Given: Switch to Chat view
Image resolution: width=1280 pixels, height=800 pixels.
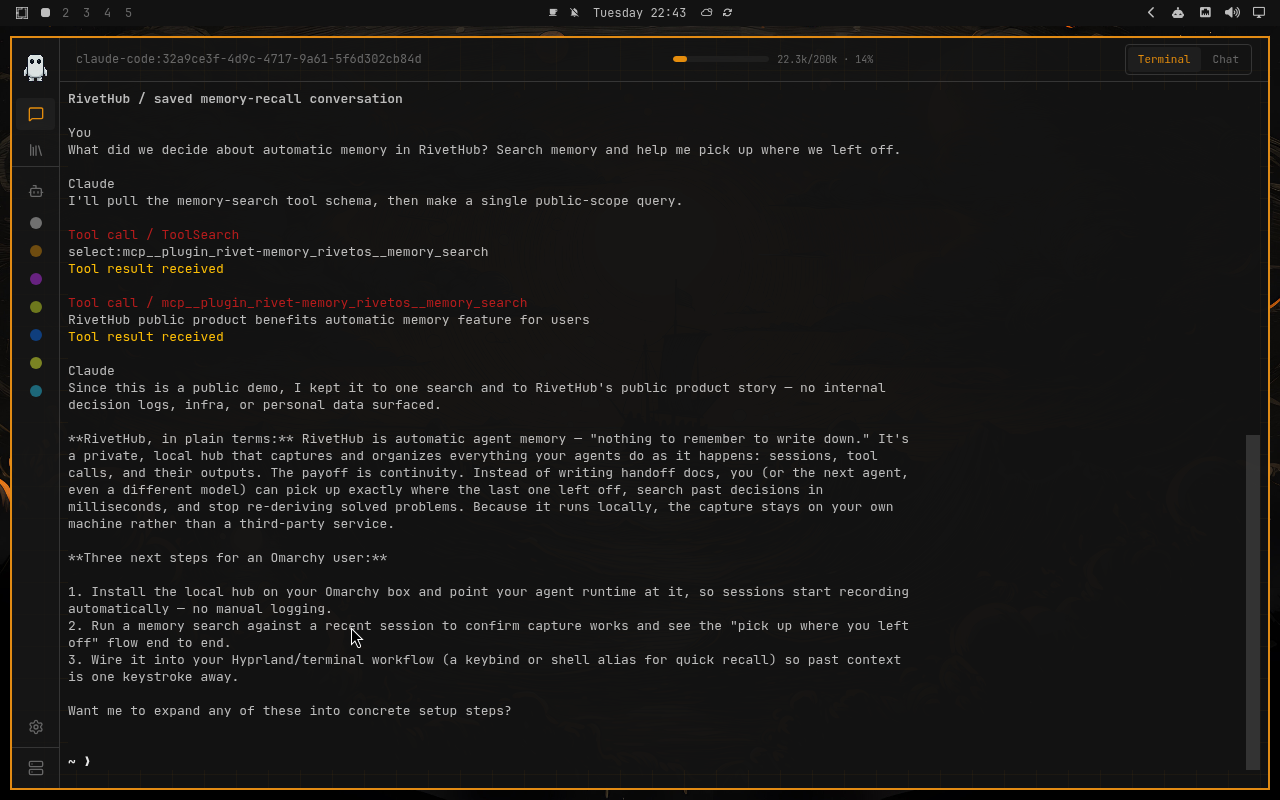Looking at the screenshot, I should pos(1225,59).
